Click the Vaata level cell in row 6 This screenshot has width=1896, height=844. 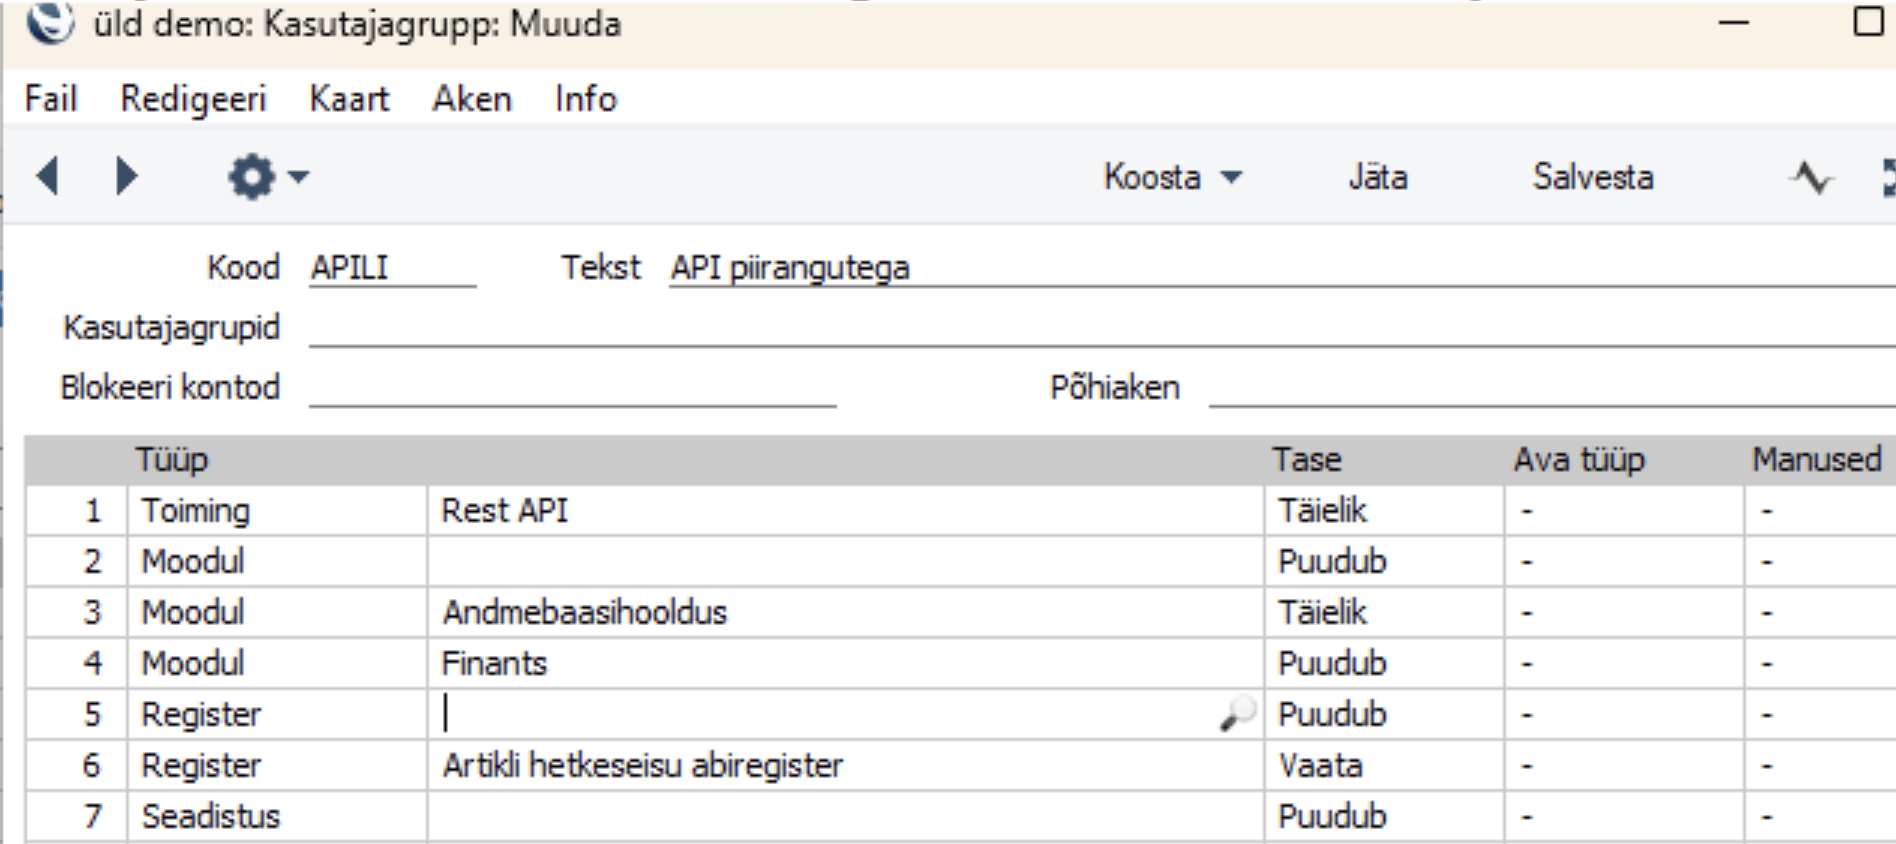[1383, 765]
